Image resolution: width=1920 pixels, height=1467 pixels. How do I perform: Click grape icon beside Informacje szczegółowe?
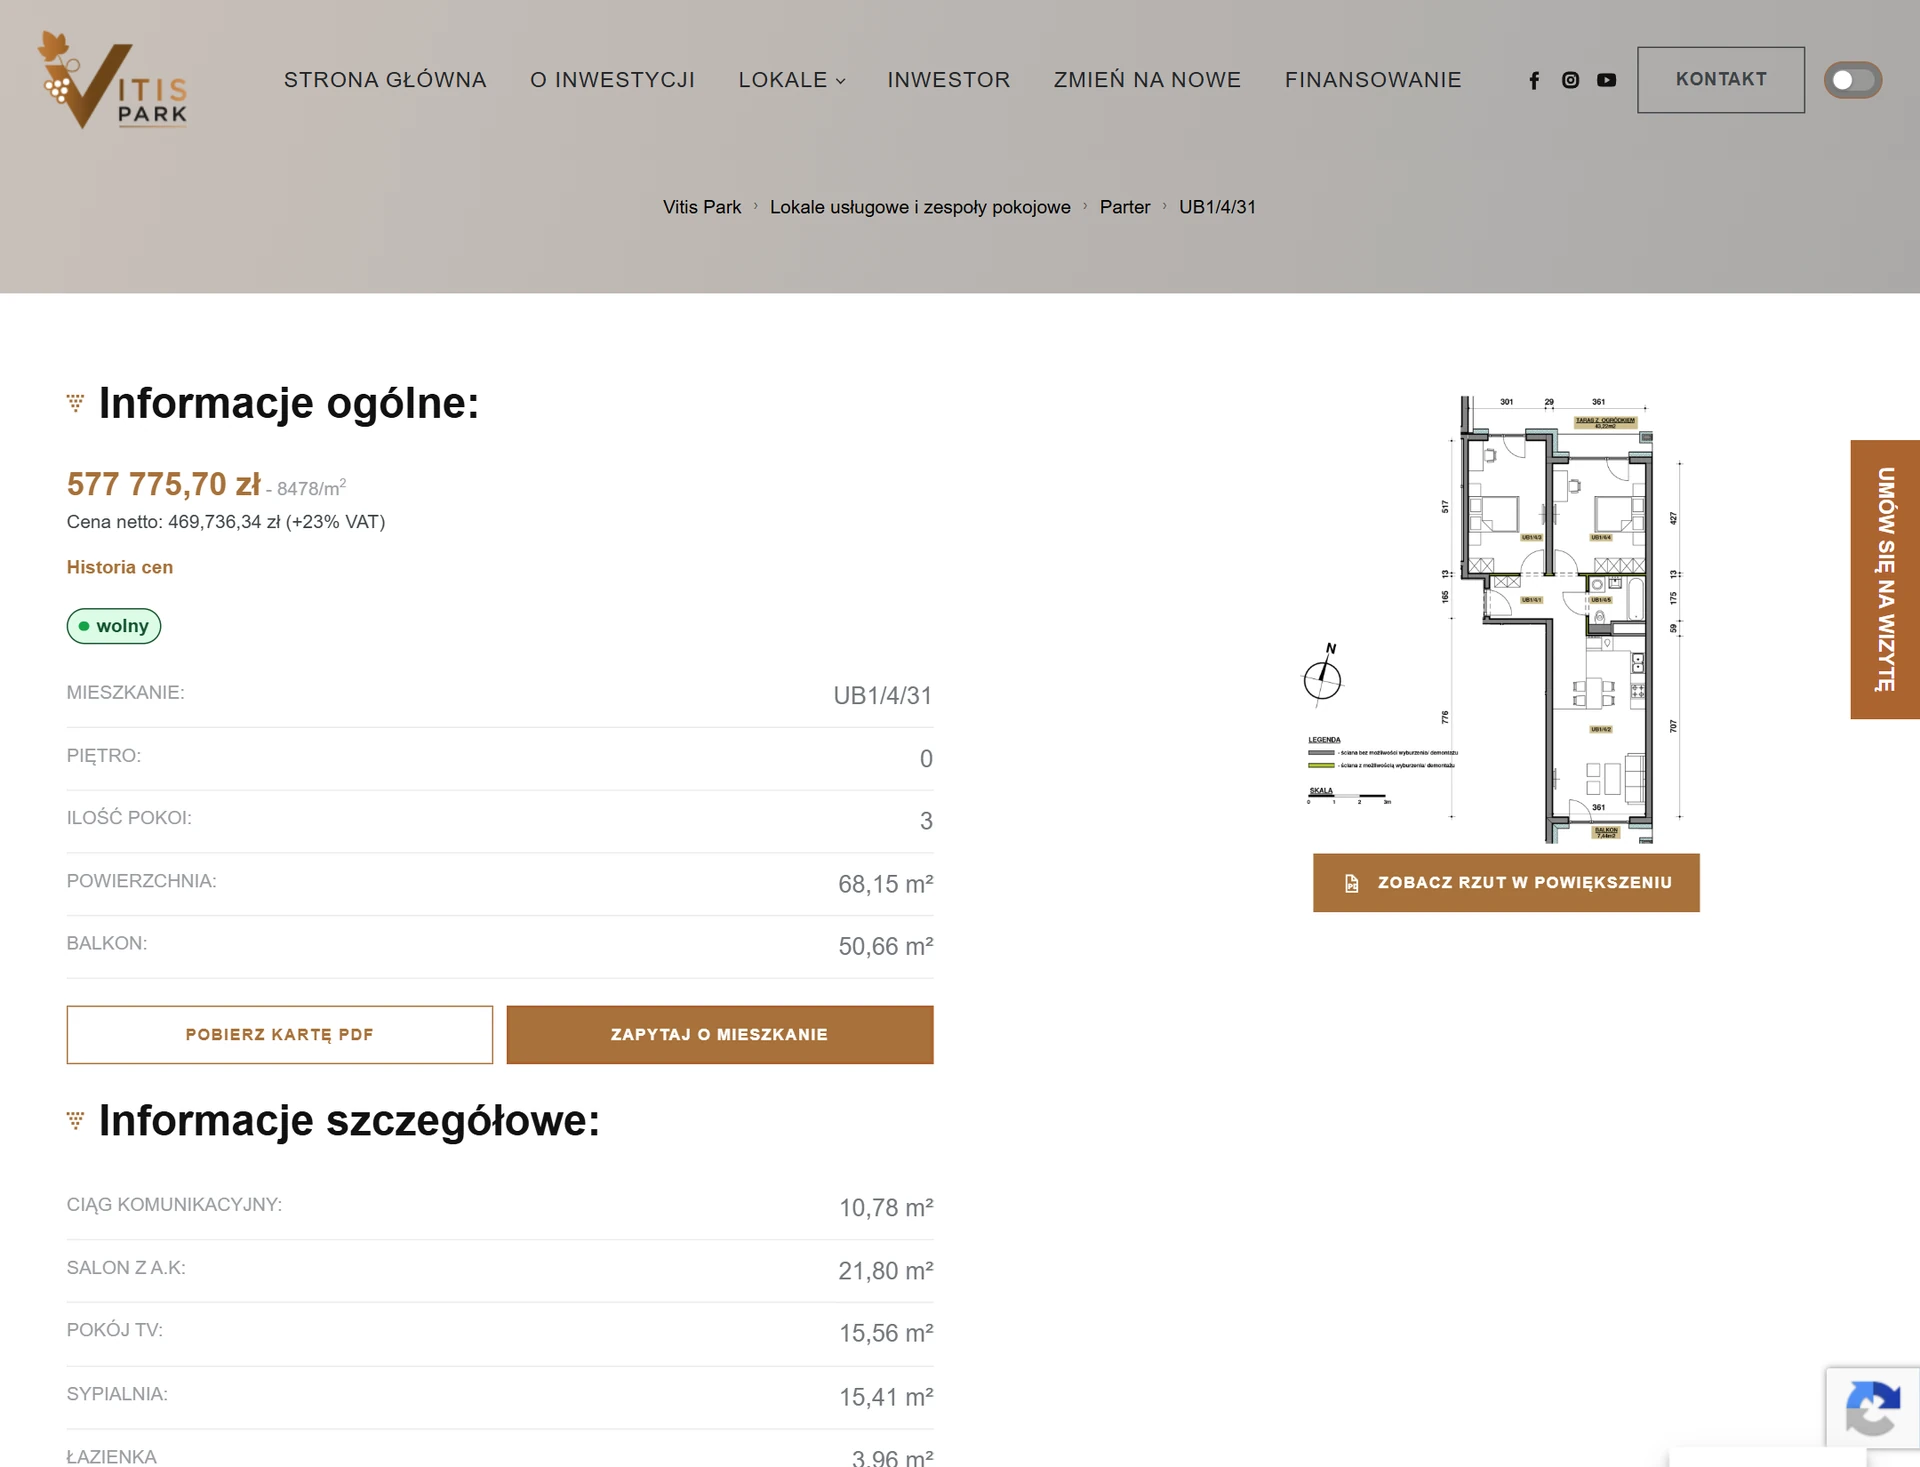click(x=75, y=1120)
